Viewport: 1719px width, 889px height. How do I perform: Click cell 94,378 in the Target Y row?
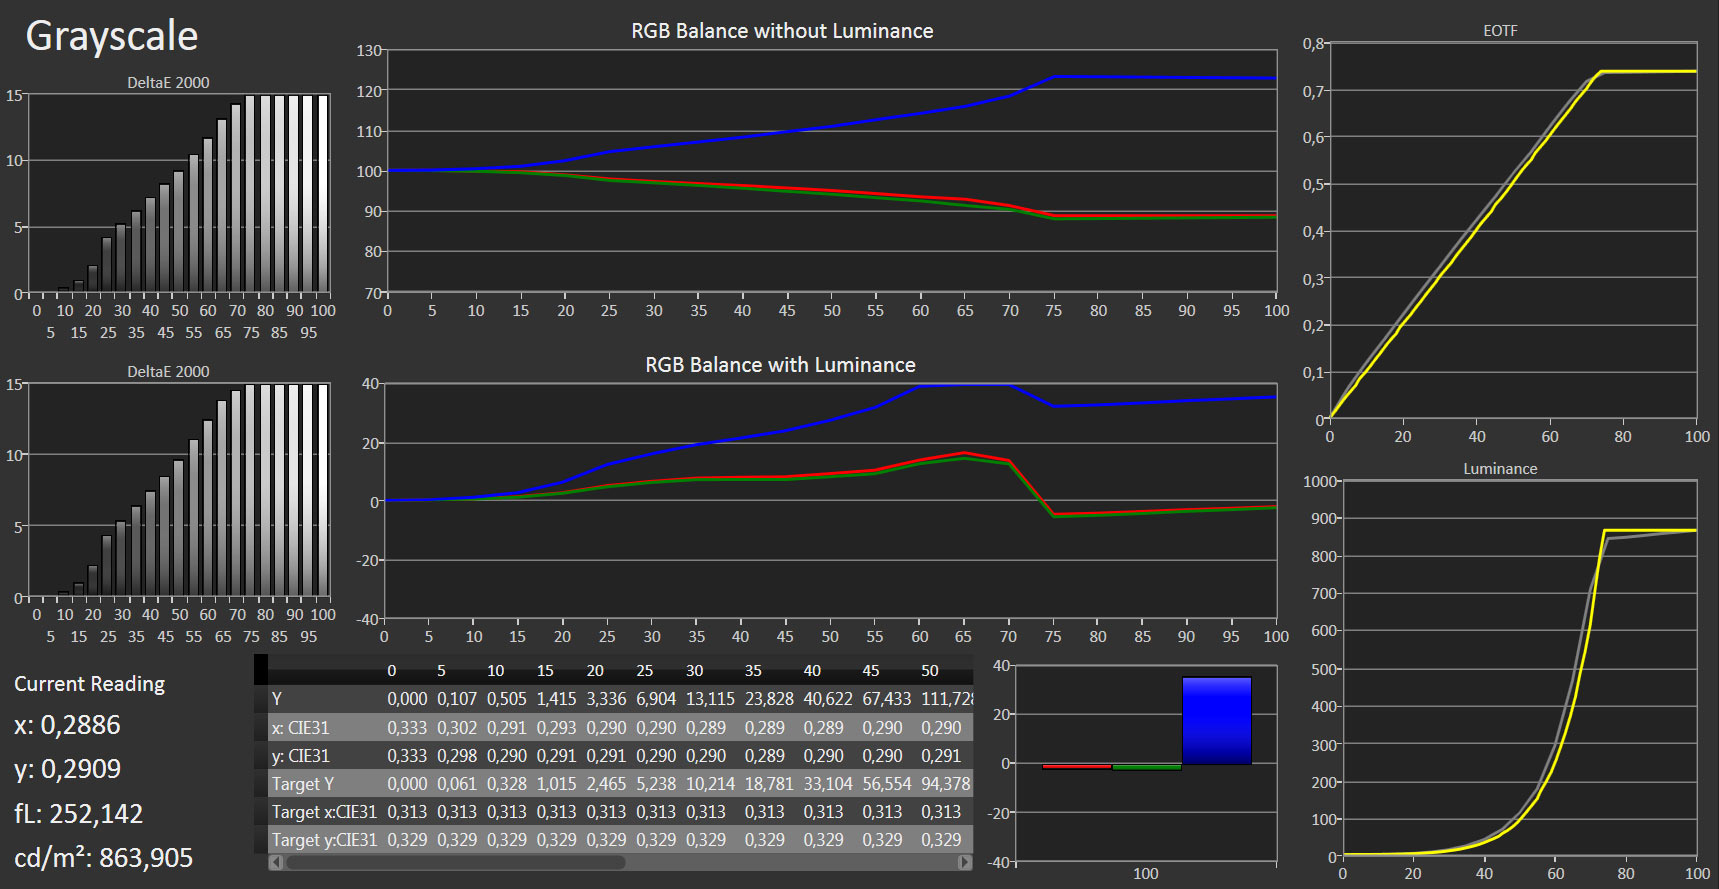pyautogui.click(x=946, y=784)
